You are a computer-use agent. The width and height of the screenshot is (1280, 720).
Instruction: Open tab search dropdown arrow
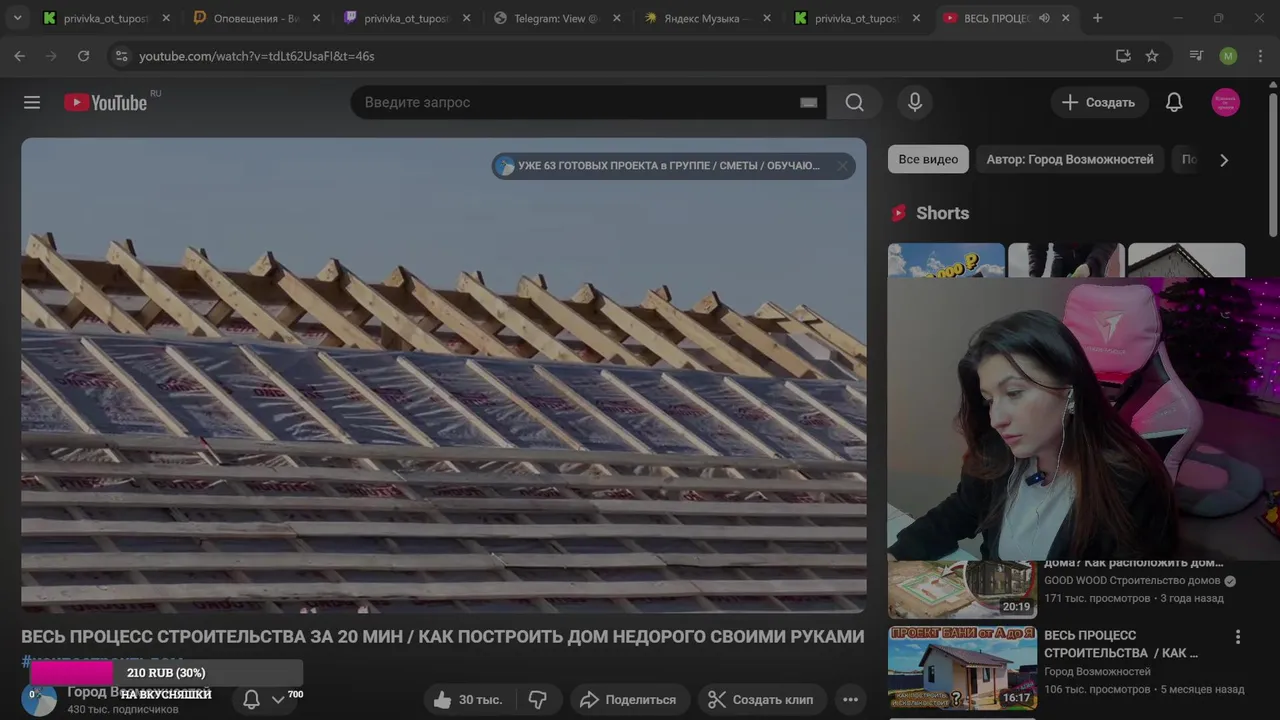point(17,18)
